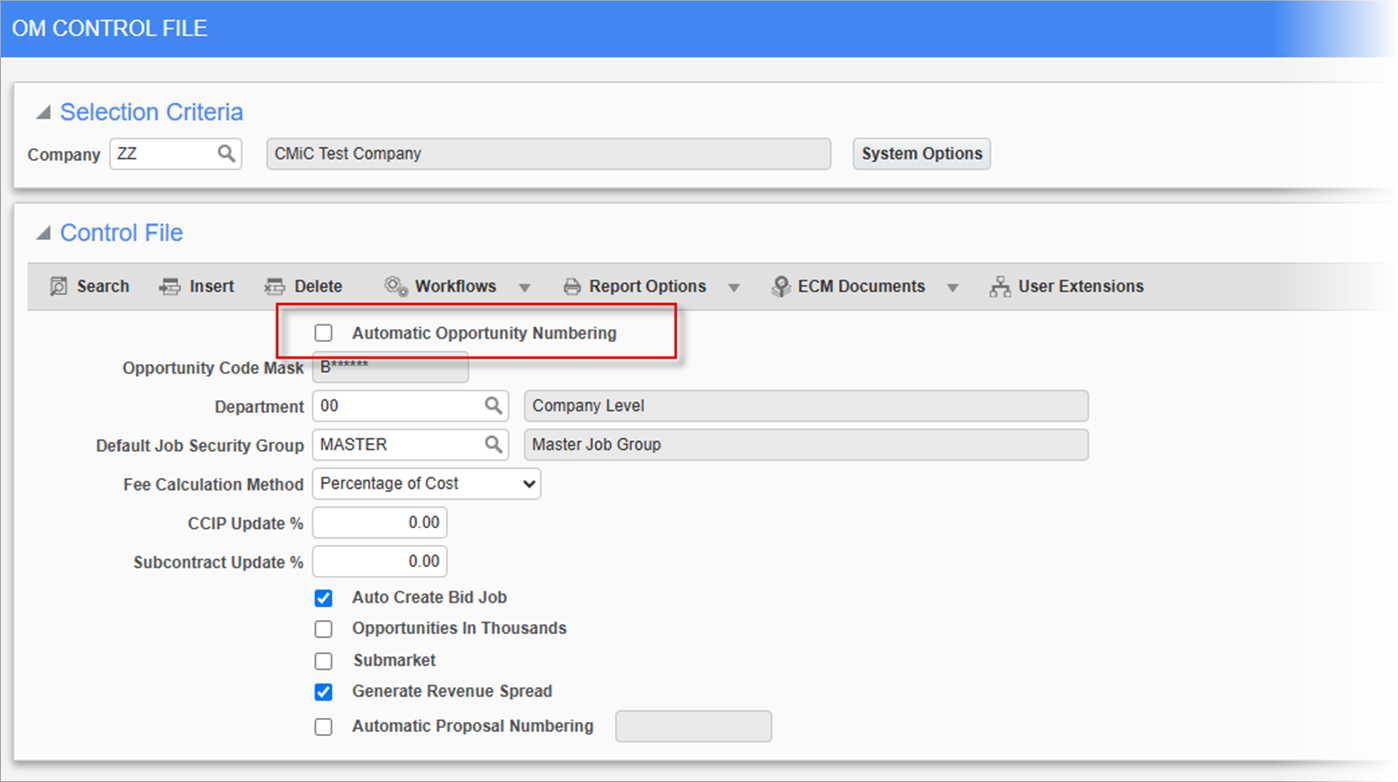Open the Company lookup magnifier
The height and width of the screenshot is (782, 1398).
pyautogui.click(x=227, y=154)
